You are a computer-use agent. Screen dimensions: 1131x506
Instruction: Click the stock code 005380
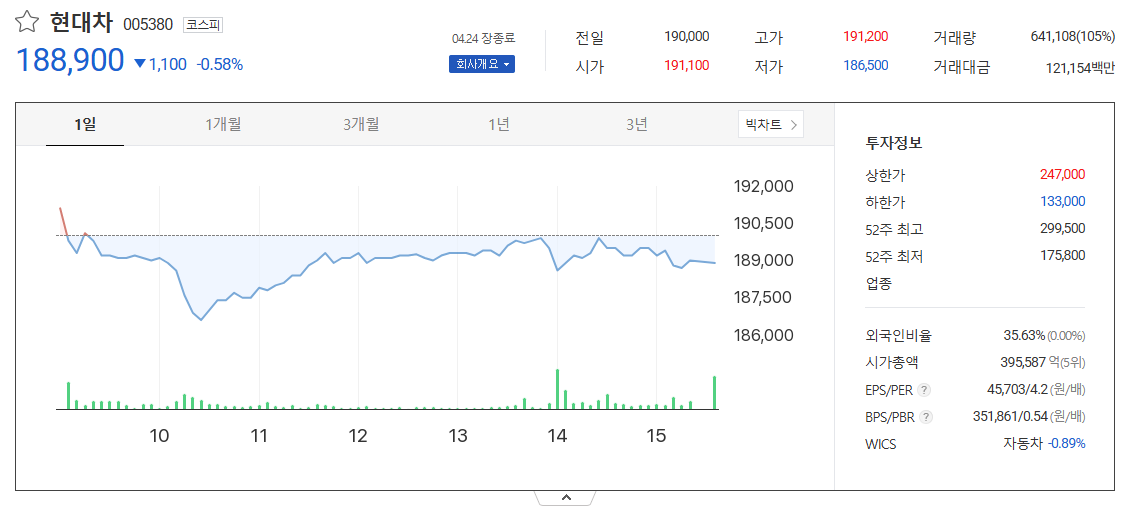148,25
